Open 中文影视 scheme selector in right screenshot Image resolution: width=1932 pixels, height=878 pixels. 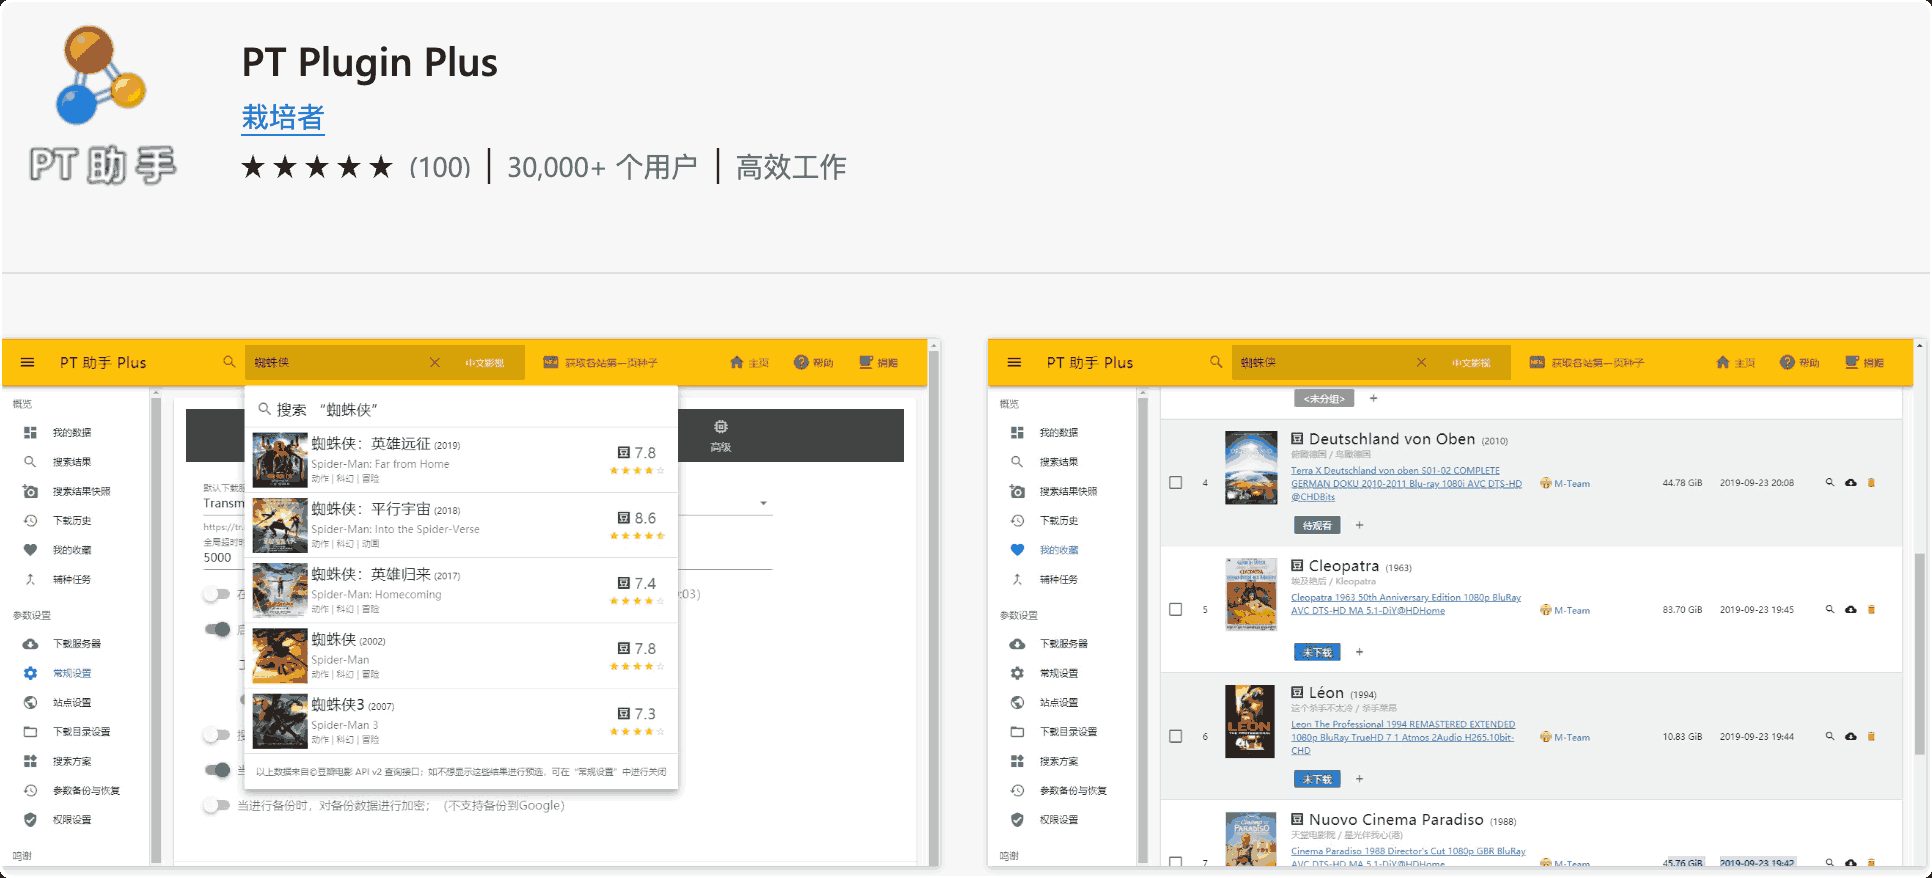[x=1471, y=363]
